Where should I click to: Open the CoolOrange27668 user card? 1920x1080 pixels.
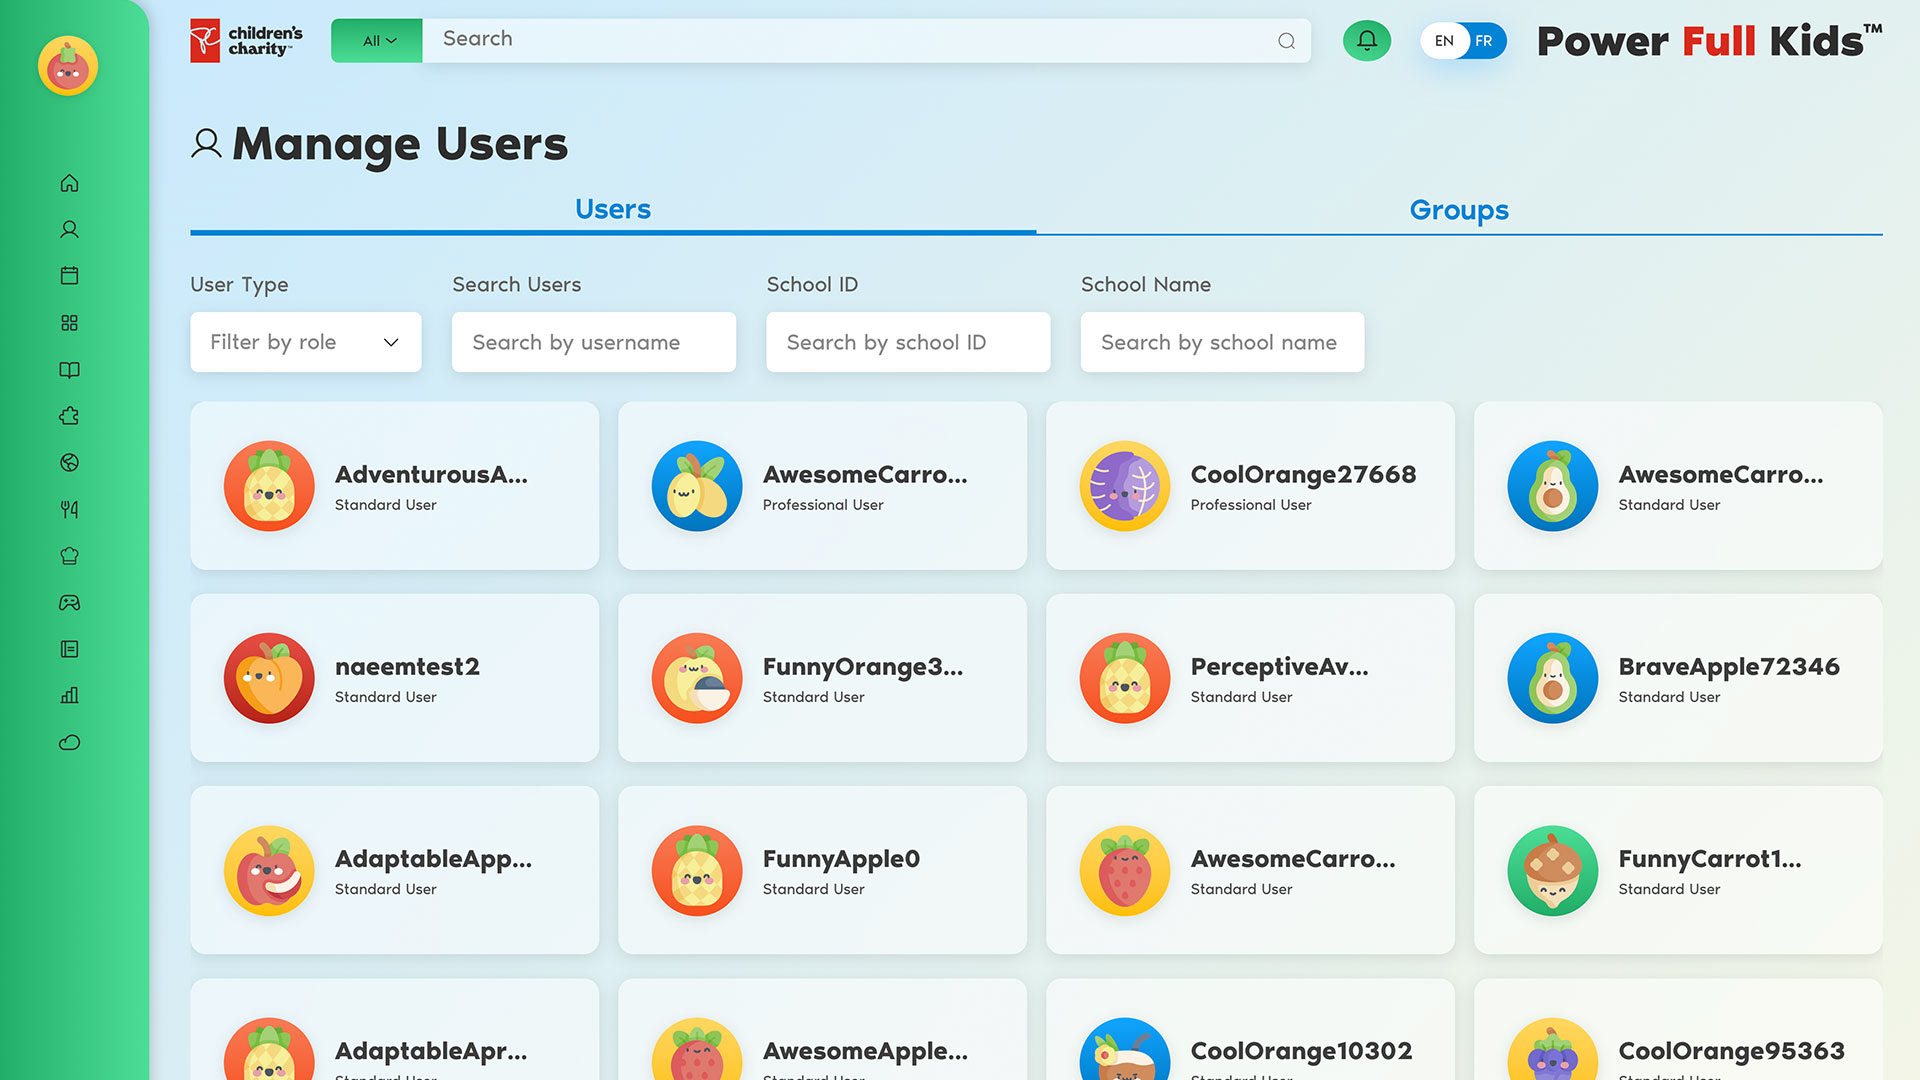click(1250, 486)
